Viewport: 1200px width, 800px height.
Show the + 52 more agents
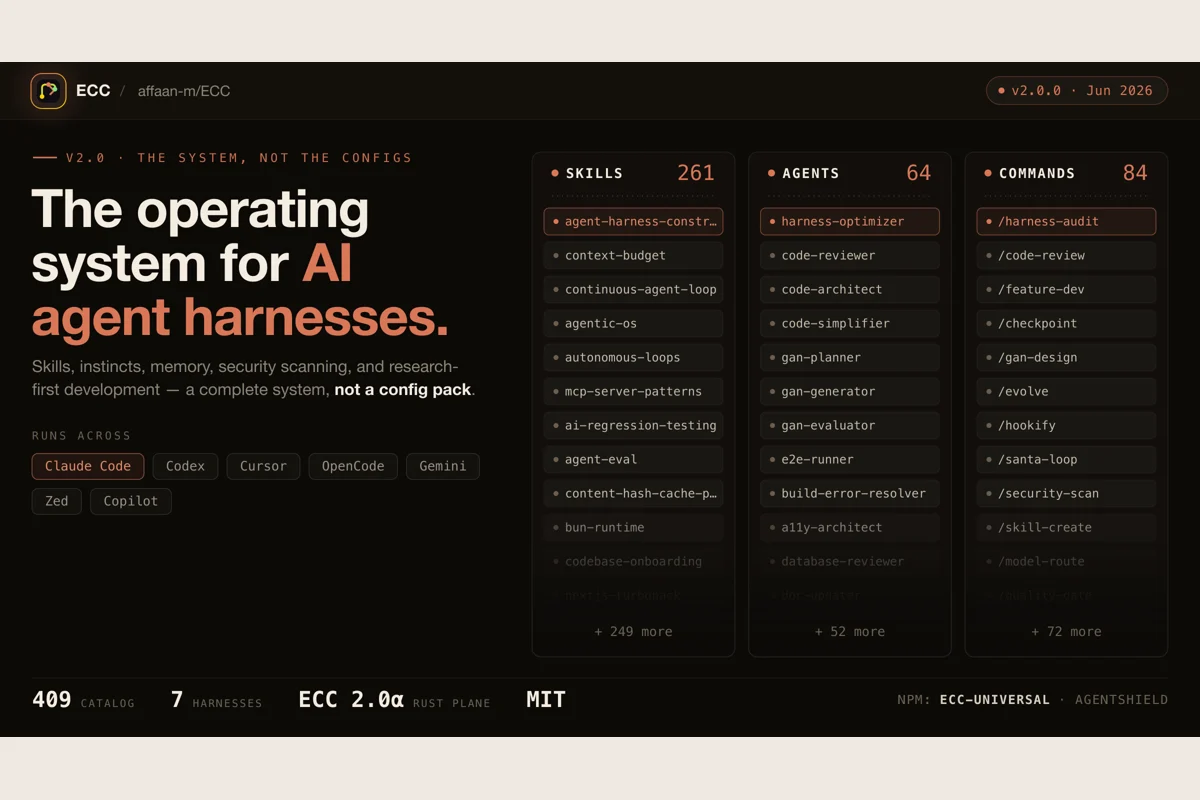click(x=850, y=632)
